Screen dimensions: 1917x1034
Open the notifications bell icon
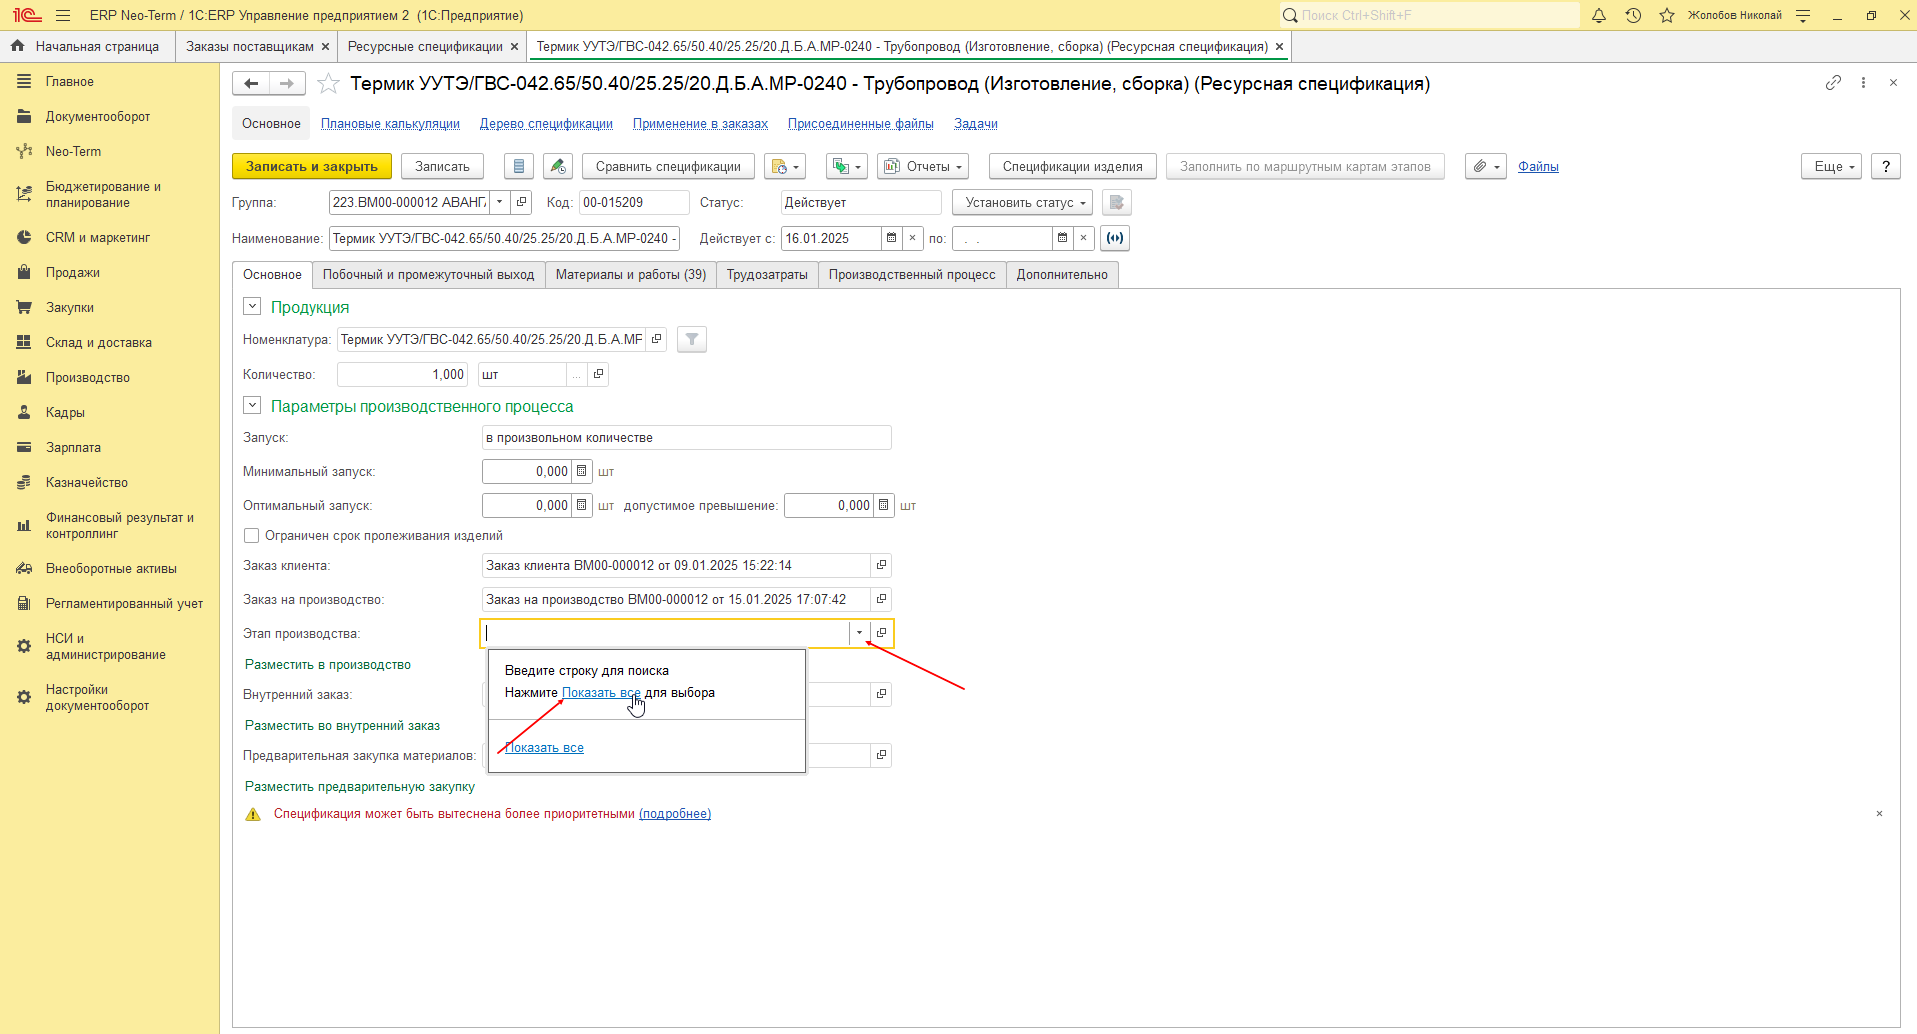tap(1599, 15)
